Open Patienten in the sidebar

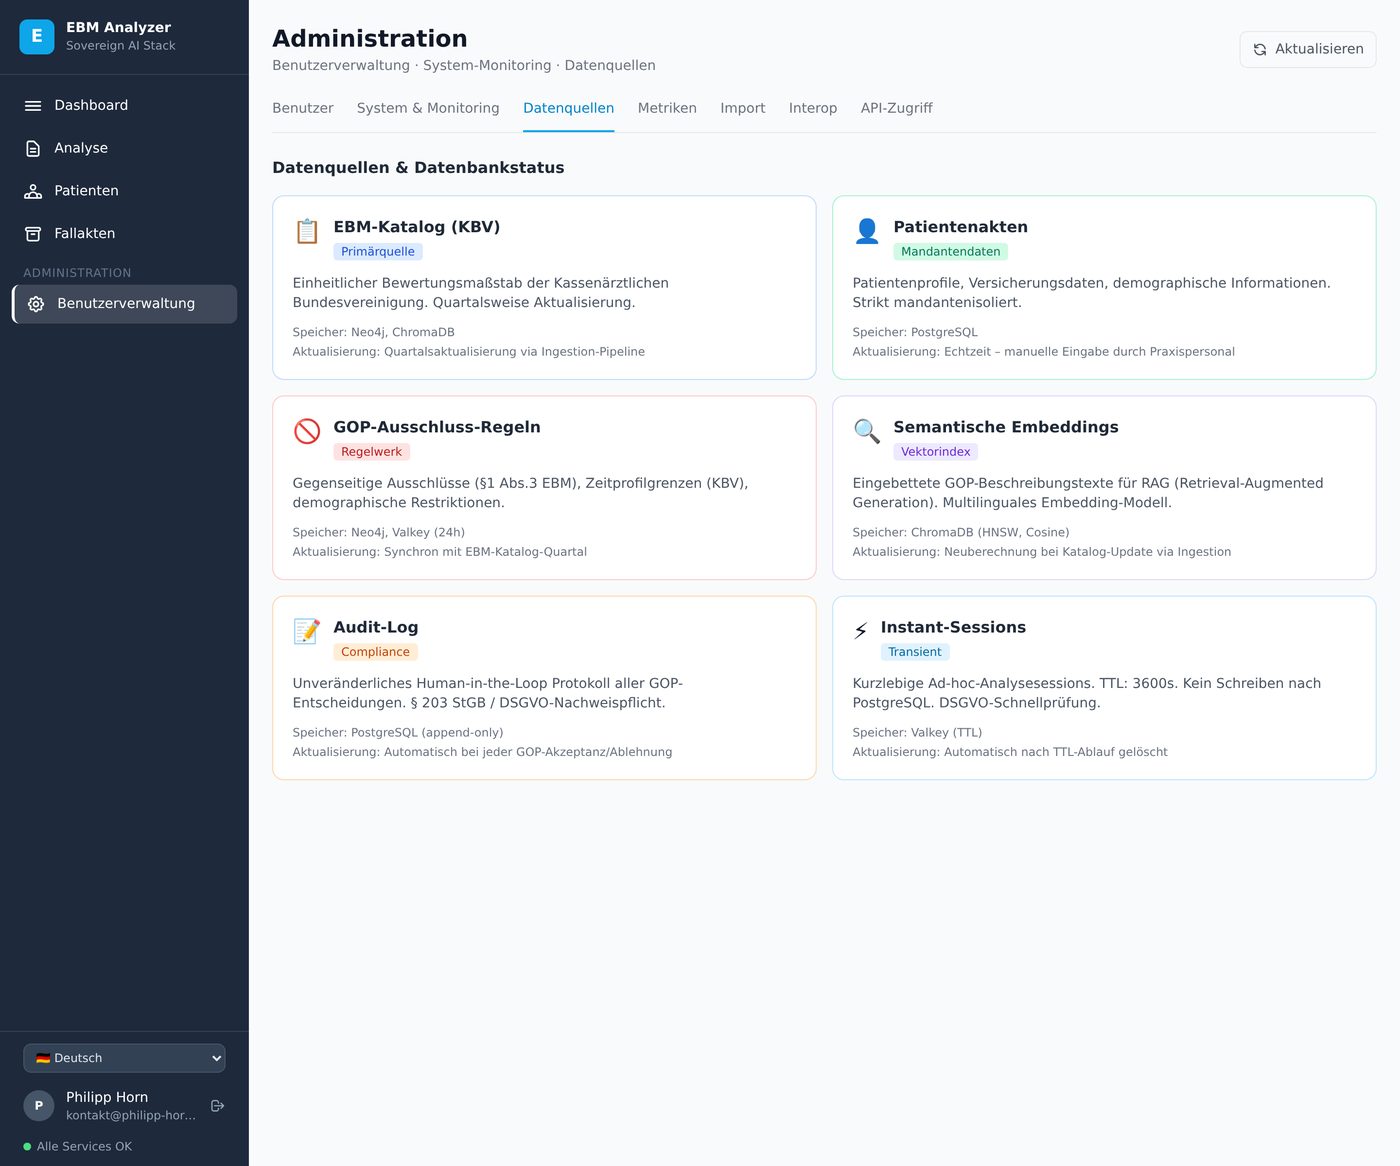click(124, 191)
